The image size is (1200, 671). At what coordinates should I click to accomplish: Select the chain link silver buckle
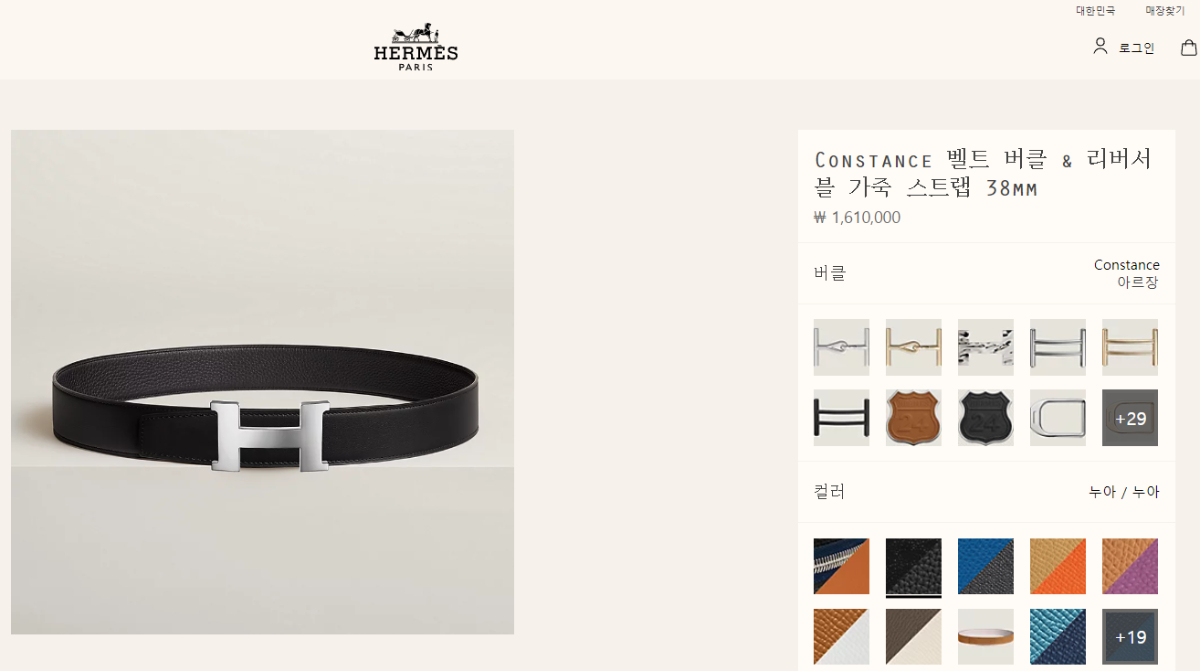[985, 347]
